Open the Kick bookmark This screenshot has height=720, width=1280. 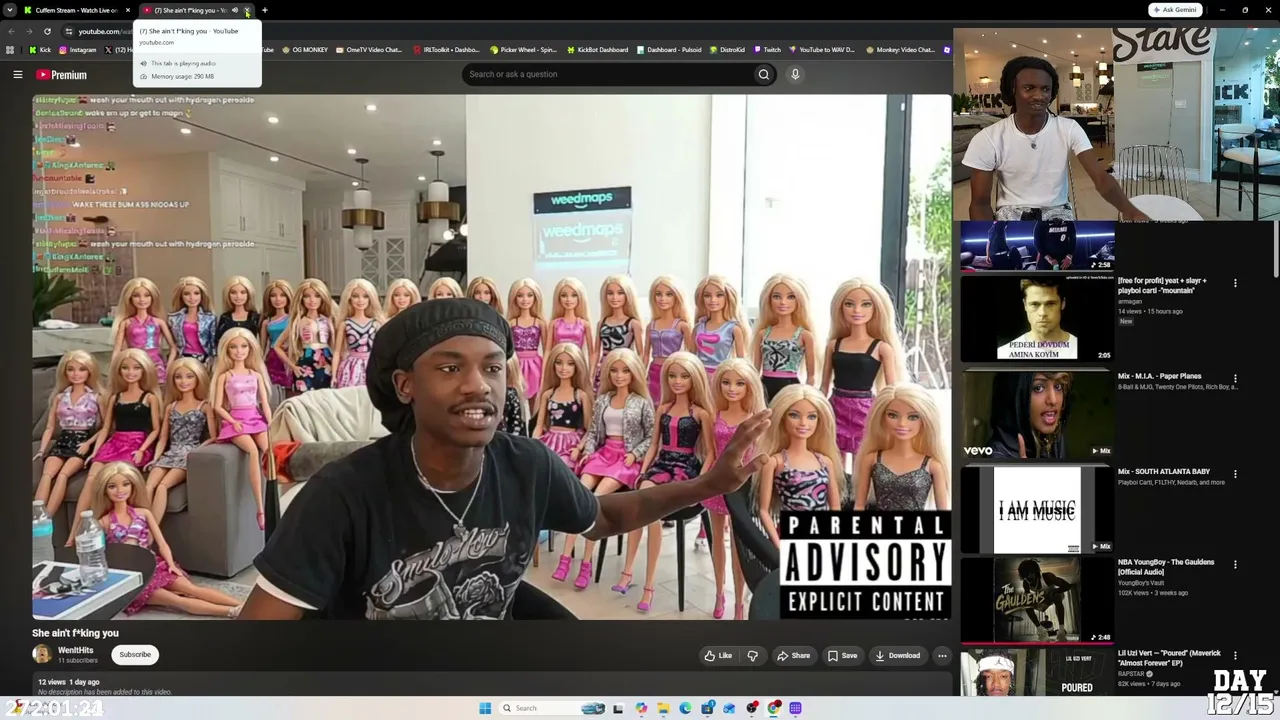point(41,50)
